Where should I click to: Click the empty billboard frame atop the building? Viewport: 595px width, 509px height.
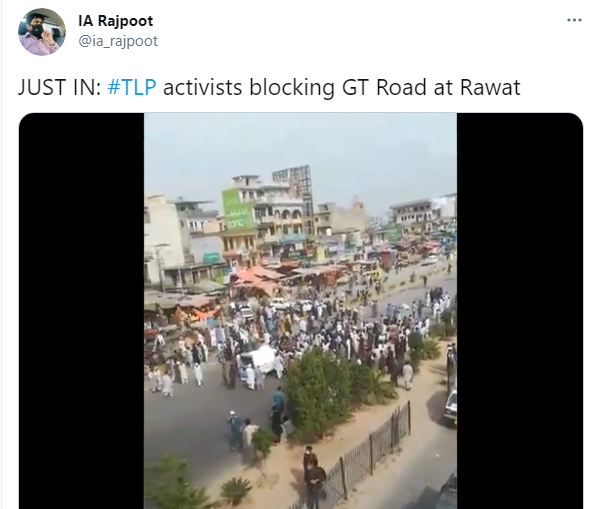(292, 176)
